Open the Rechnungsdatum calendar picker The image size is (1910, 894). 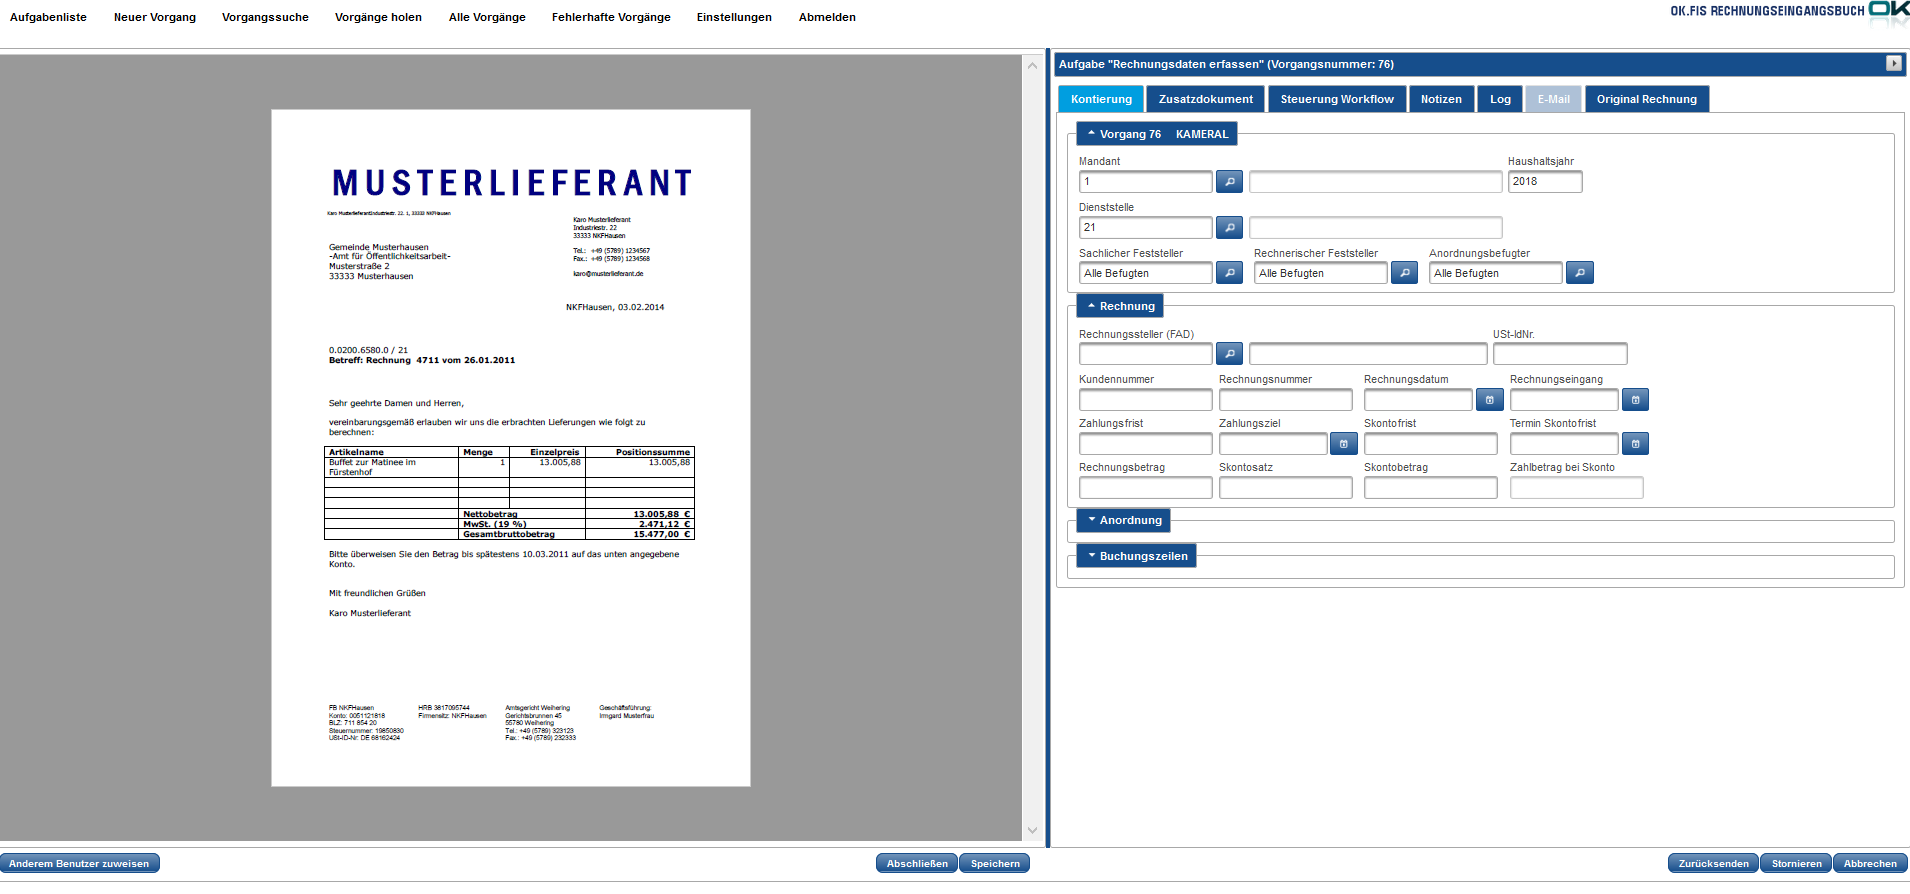pyautogui.click(x=1489, y=400)
